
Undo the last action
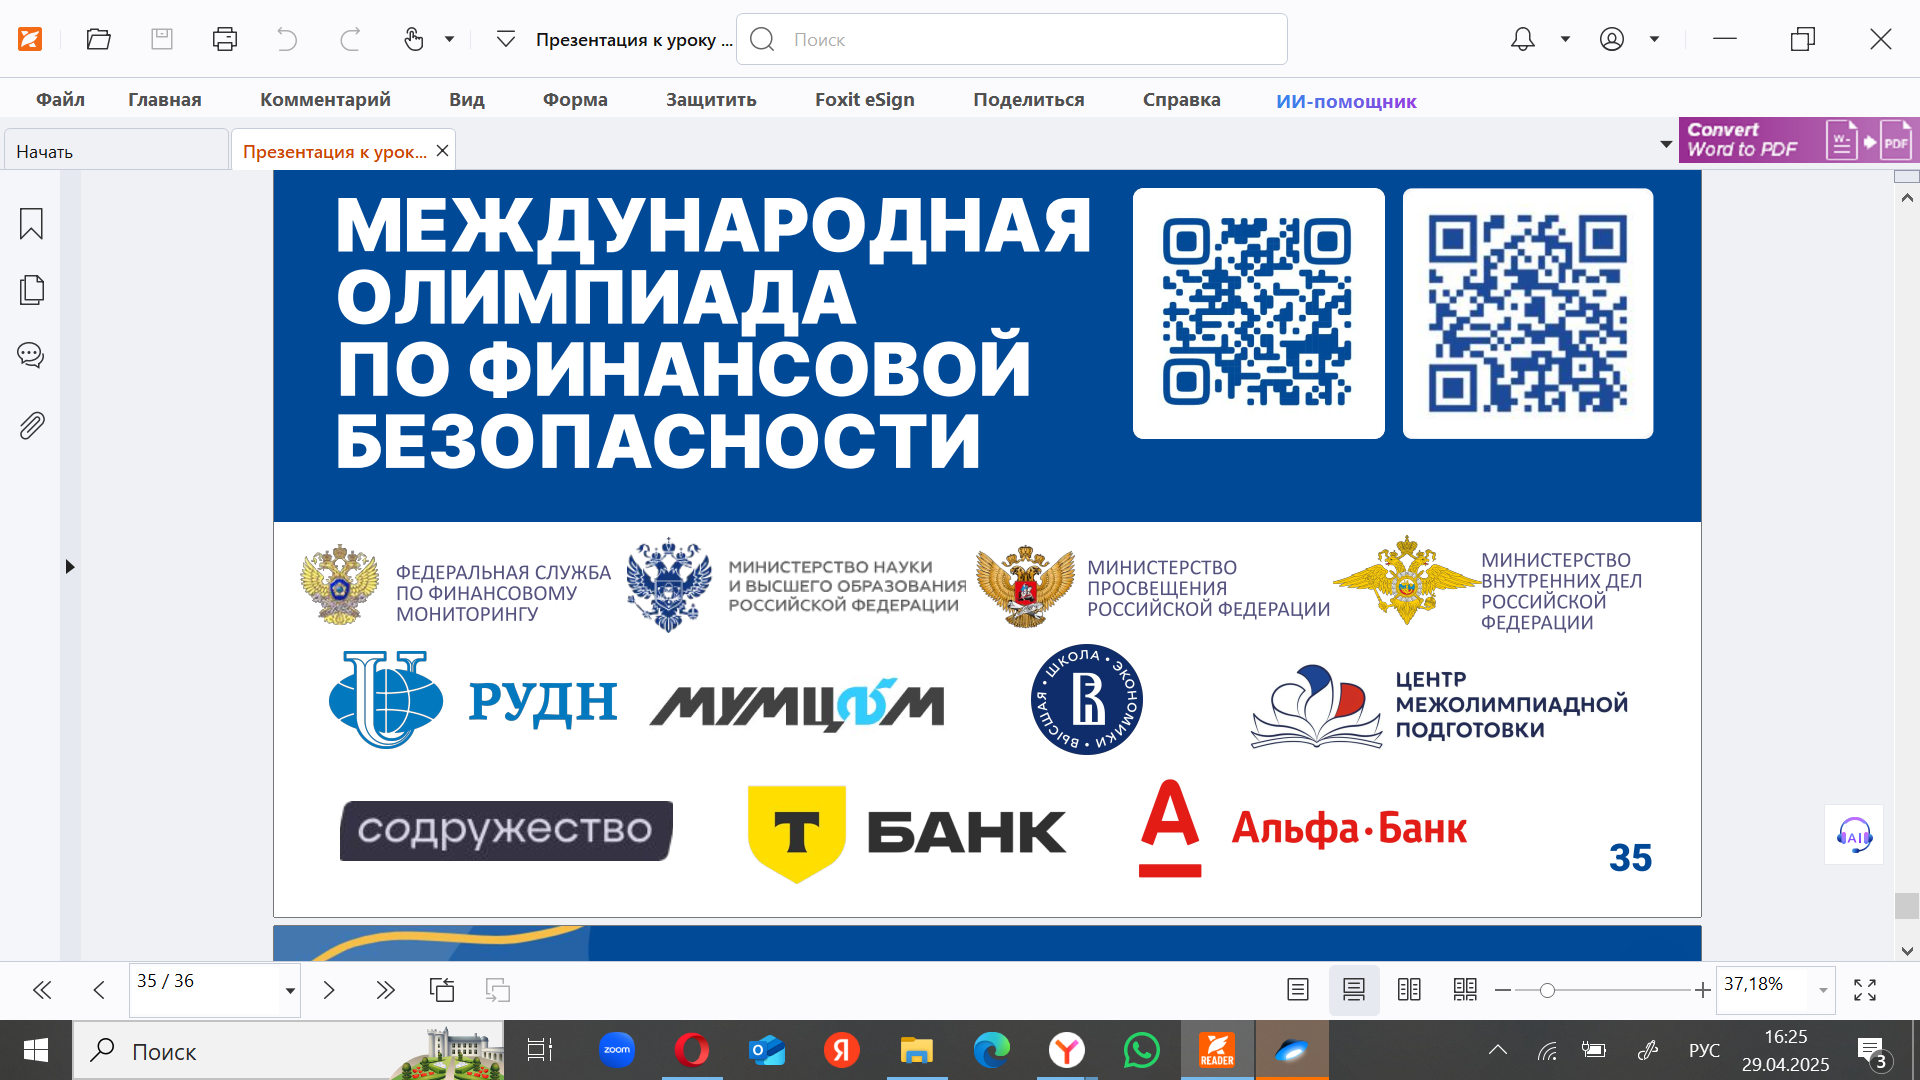click(287, 39)
